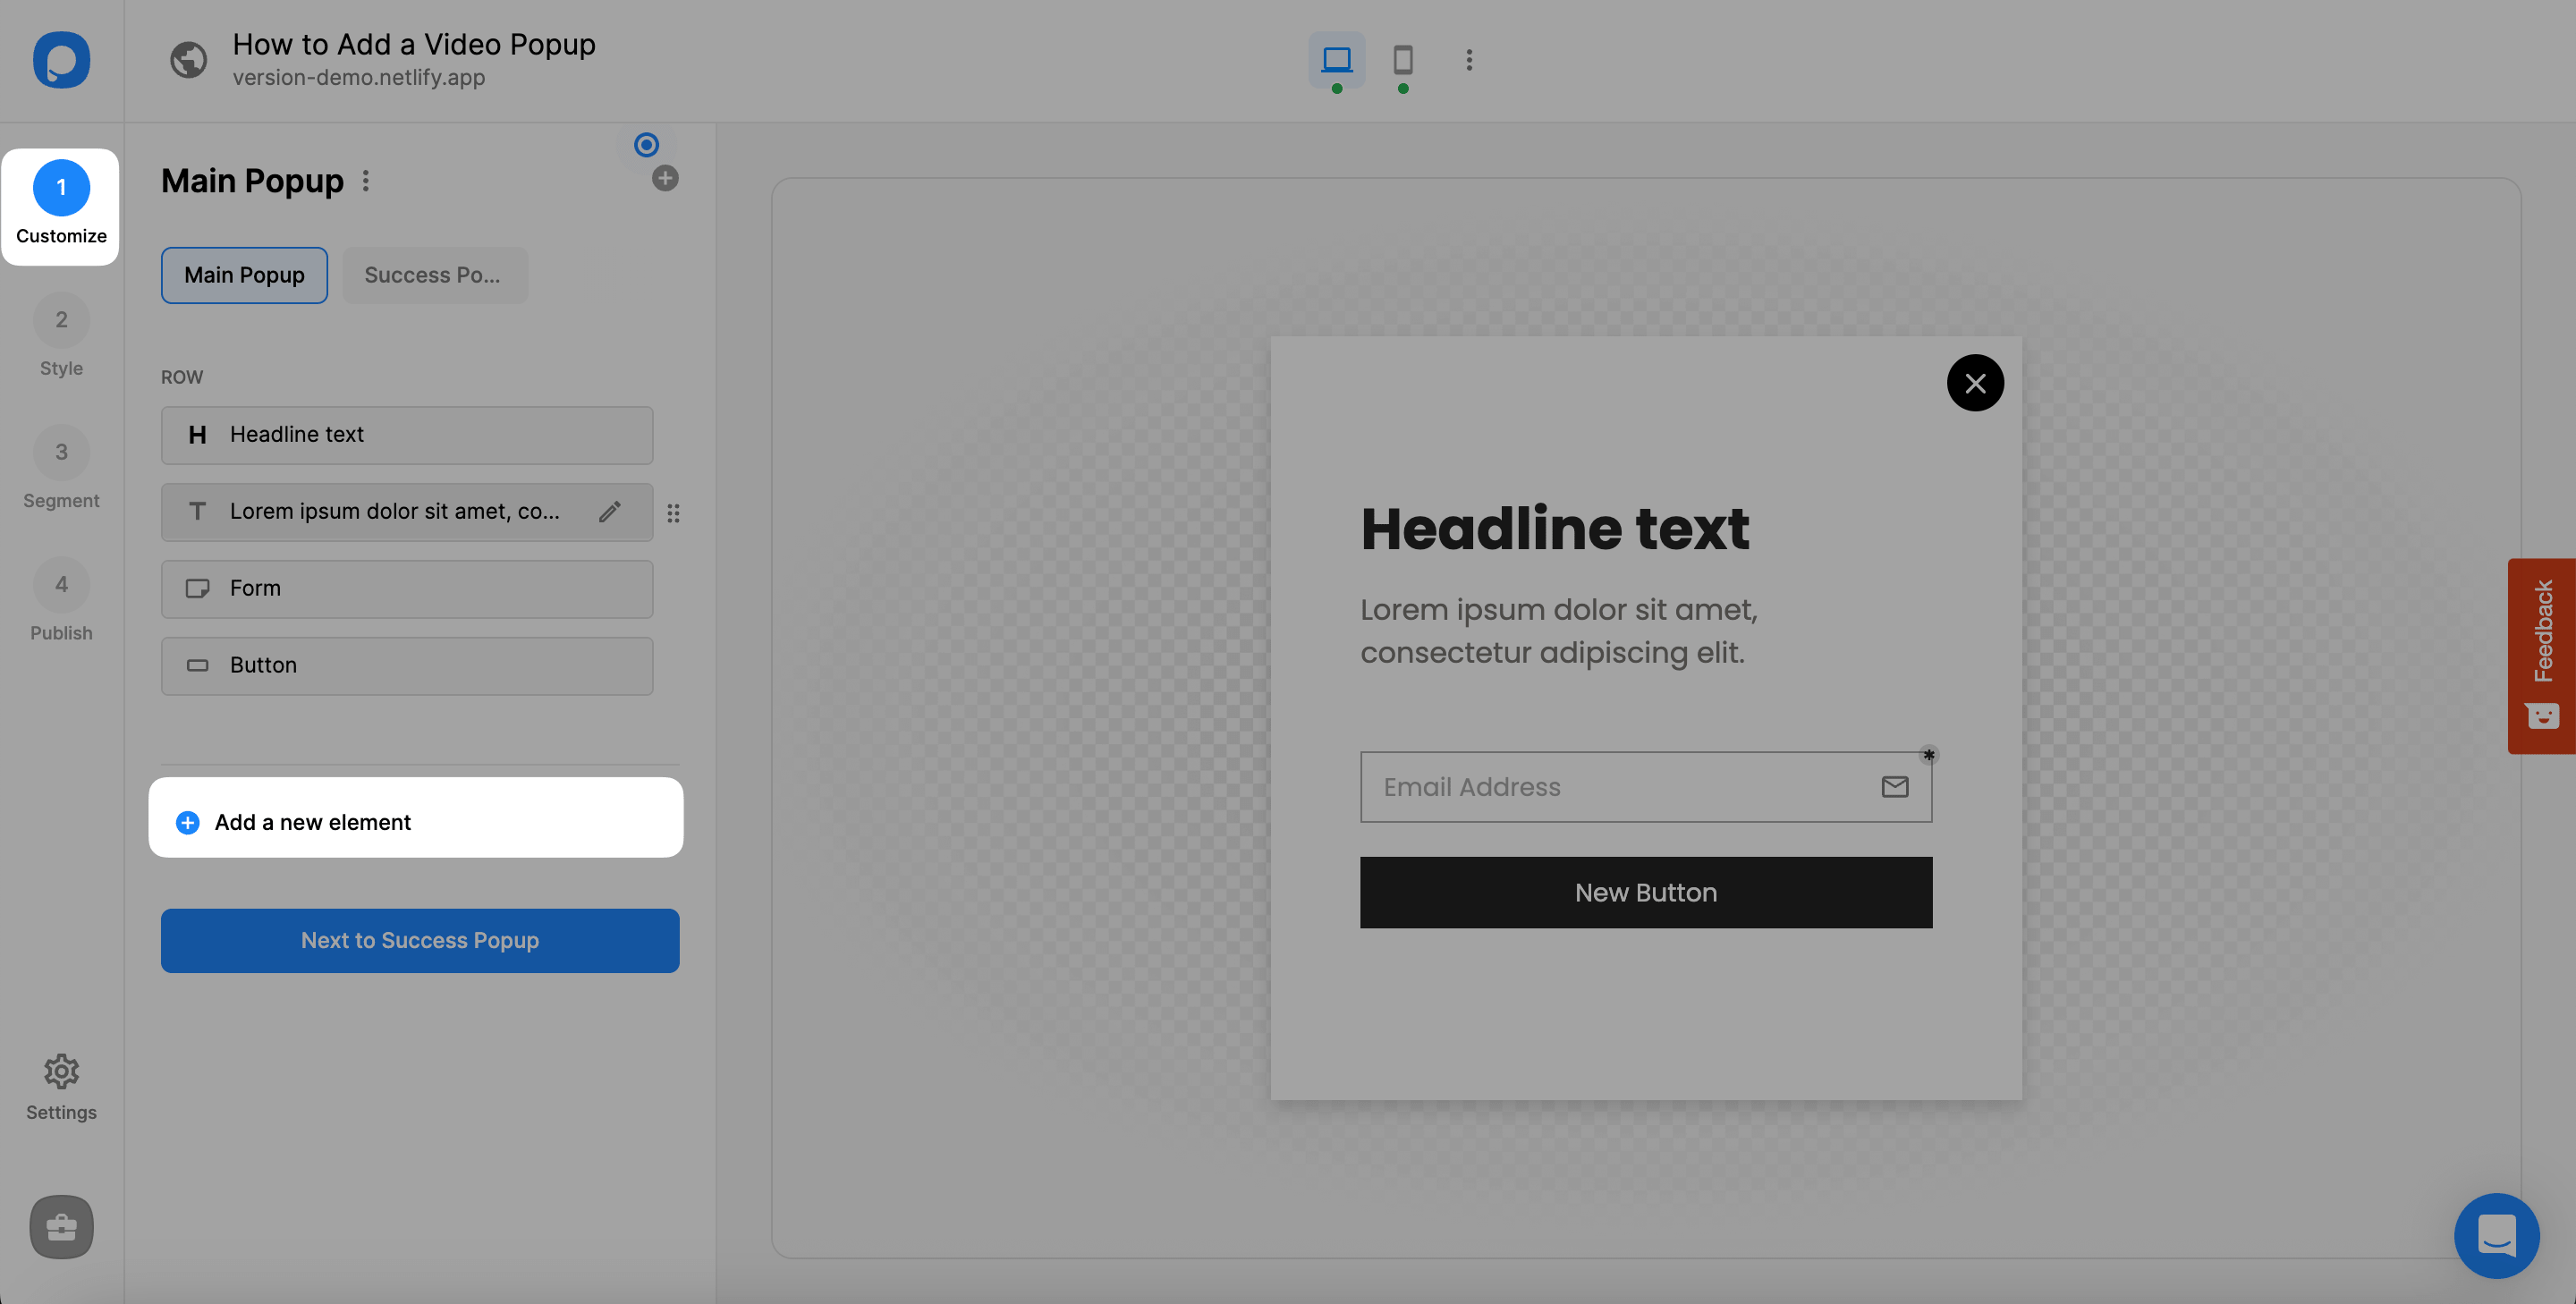Screen dimensions: 2576x1304
Task: Switch to the Success Popup tab
Action: click(434, 275)
